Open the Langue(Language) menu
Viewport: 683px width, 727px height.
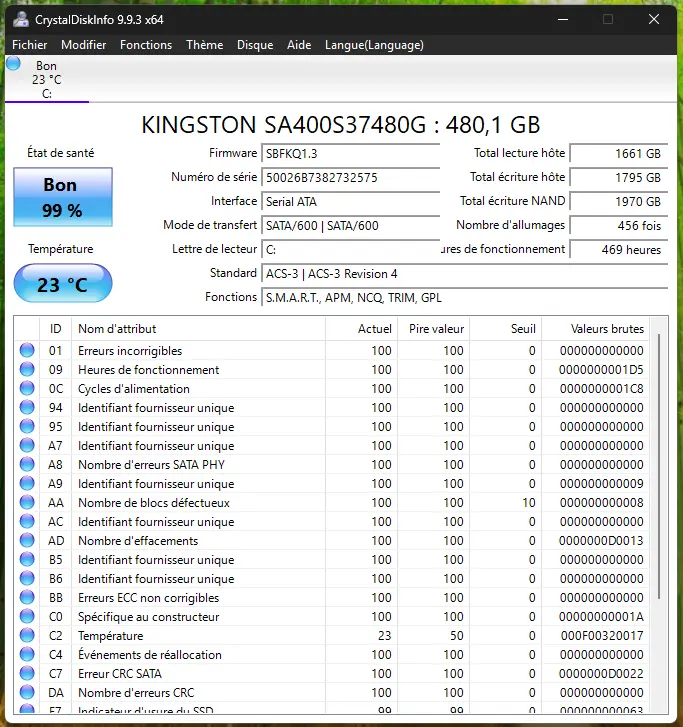pyautogui.click(x=374, y=45)
